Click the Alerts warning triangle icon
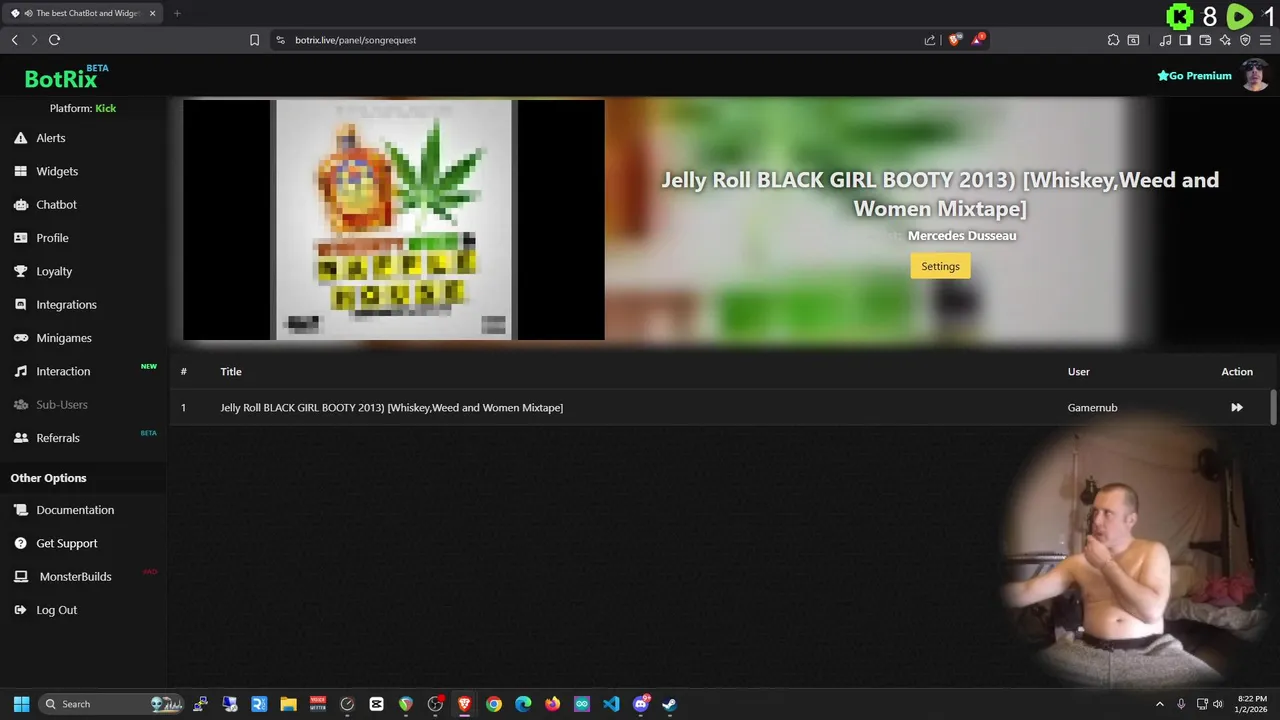 point(20,138)
